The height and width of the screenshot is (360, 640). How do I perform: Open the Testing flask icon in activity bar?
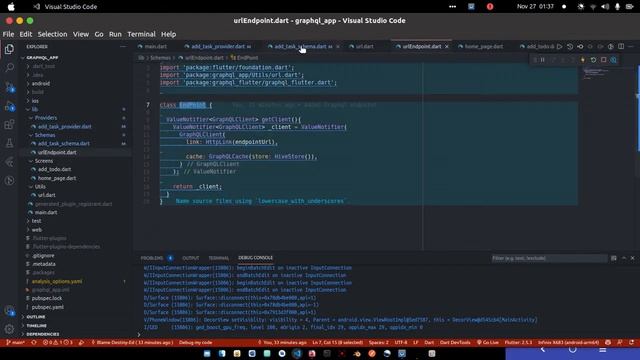click(9, 143)
